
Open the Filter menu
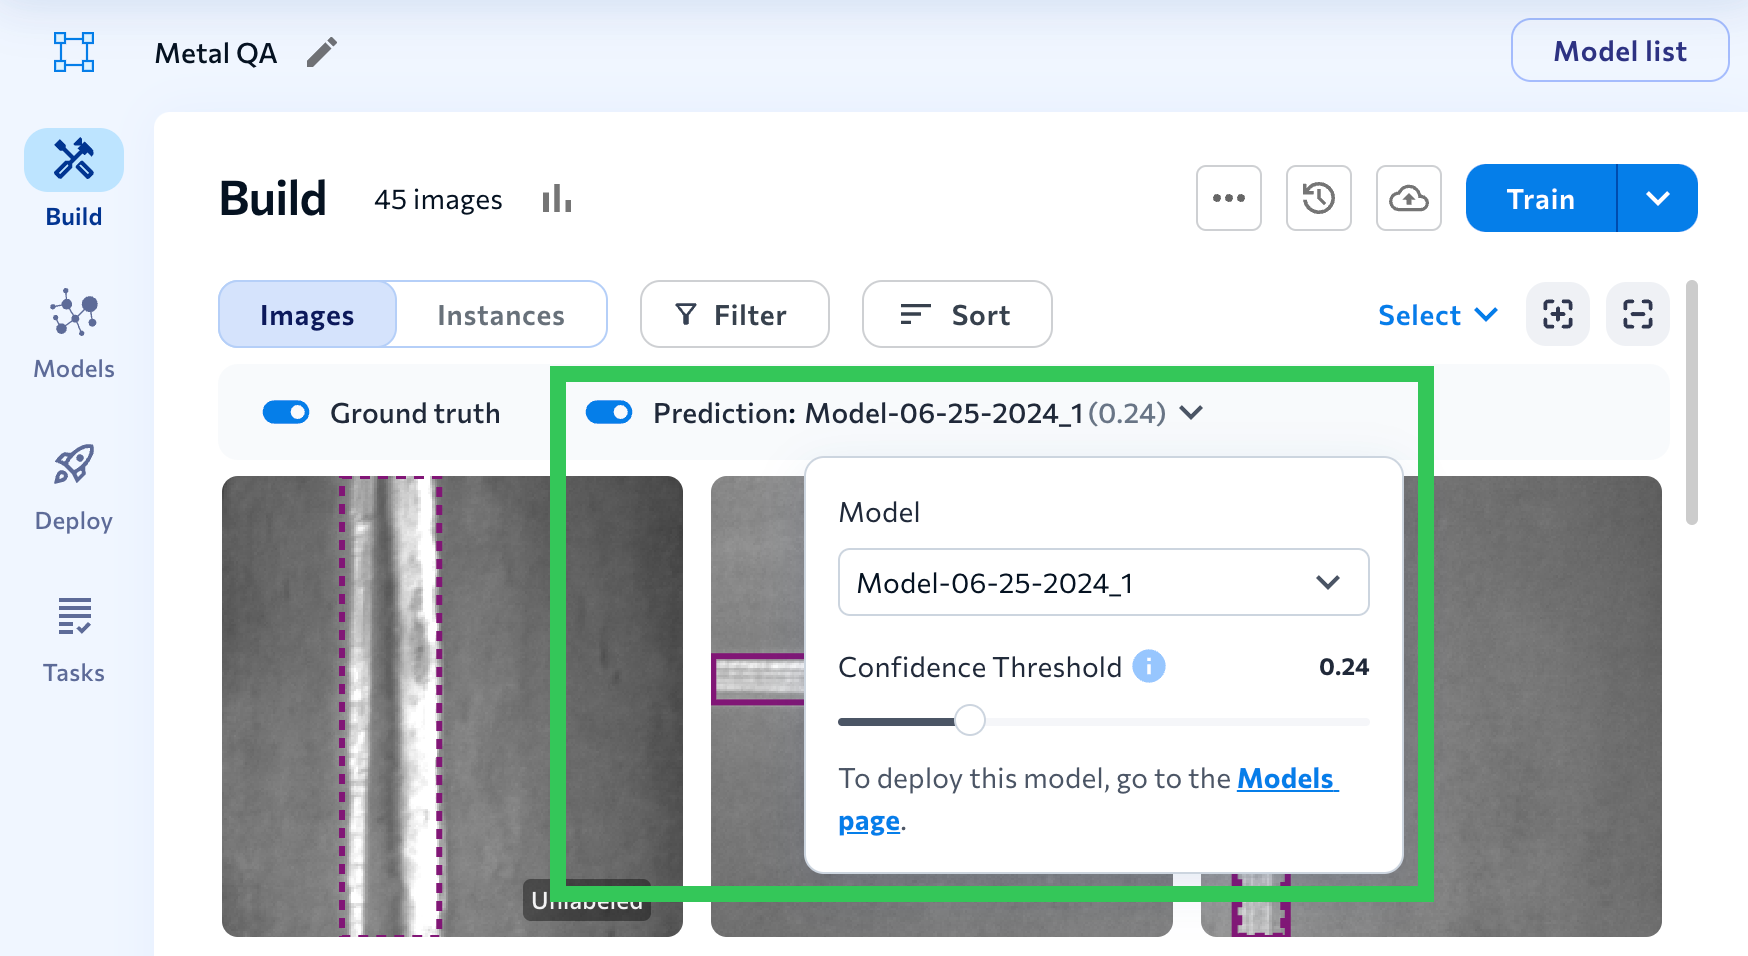[734, 315]
